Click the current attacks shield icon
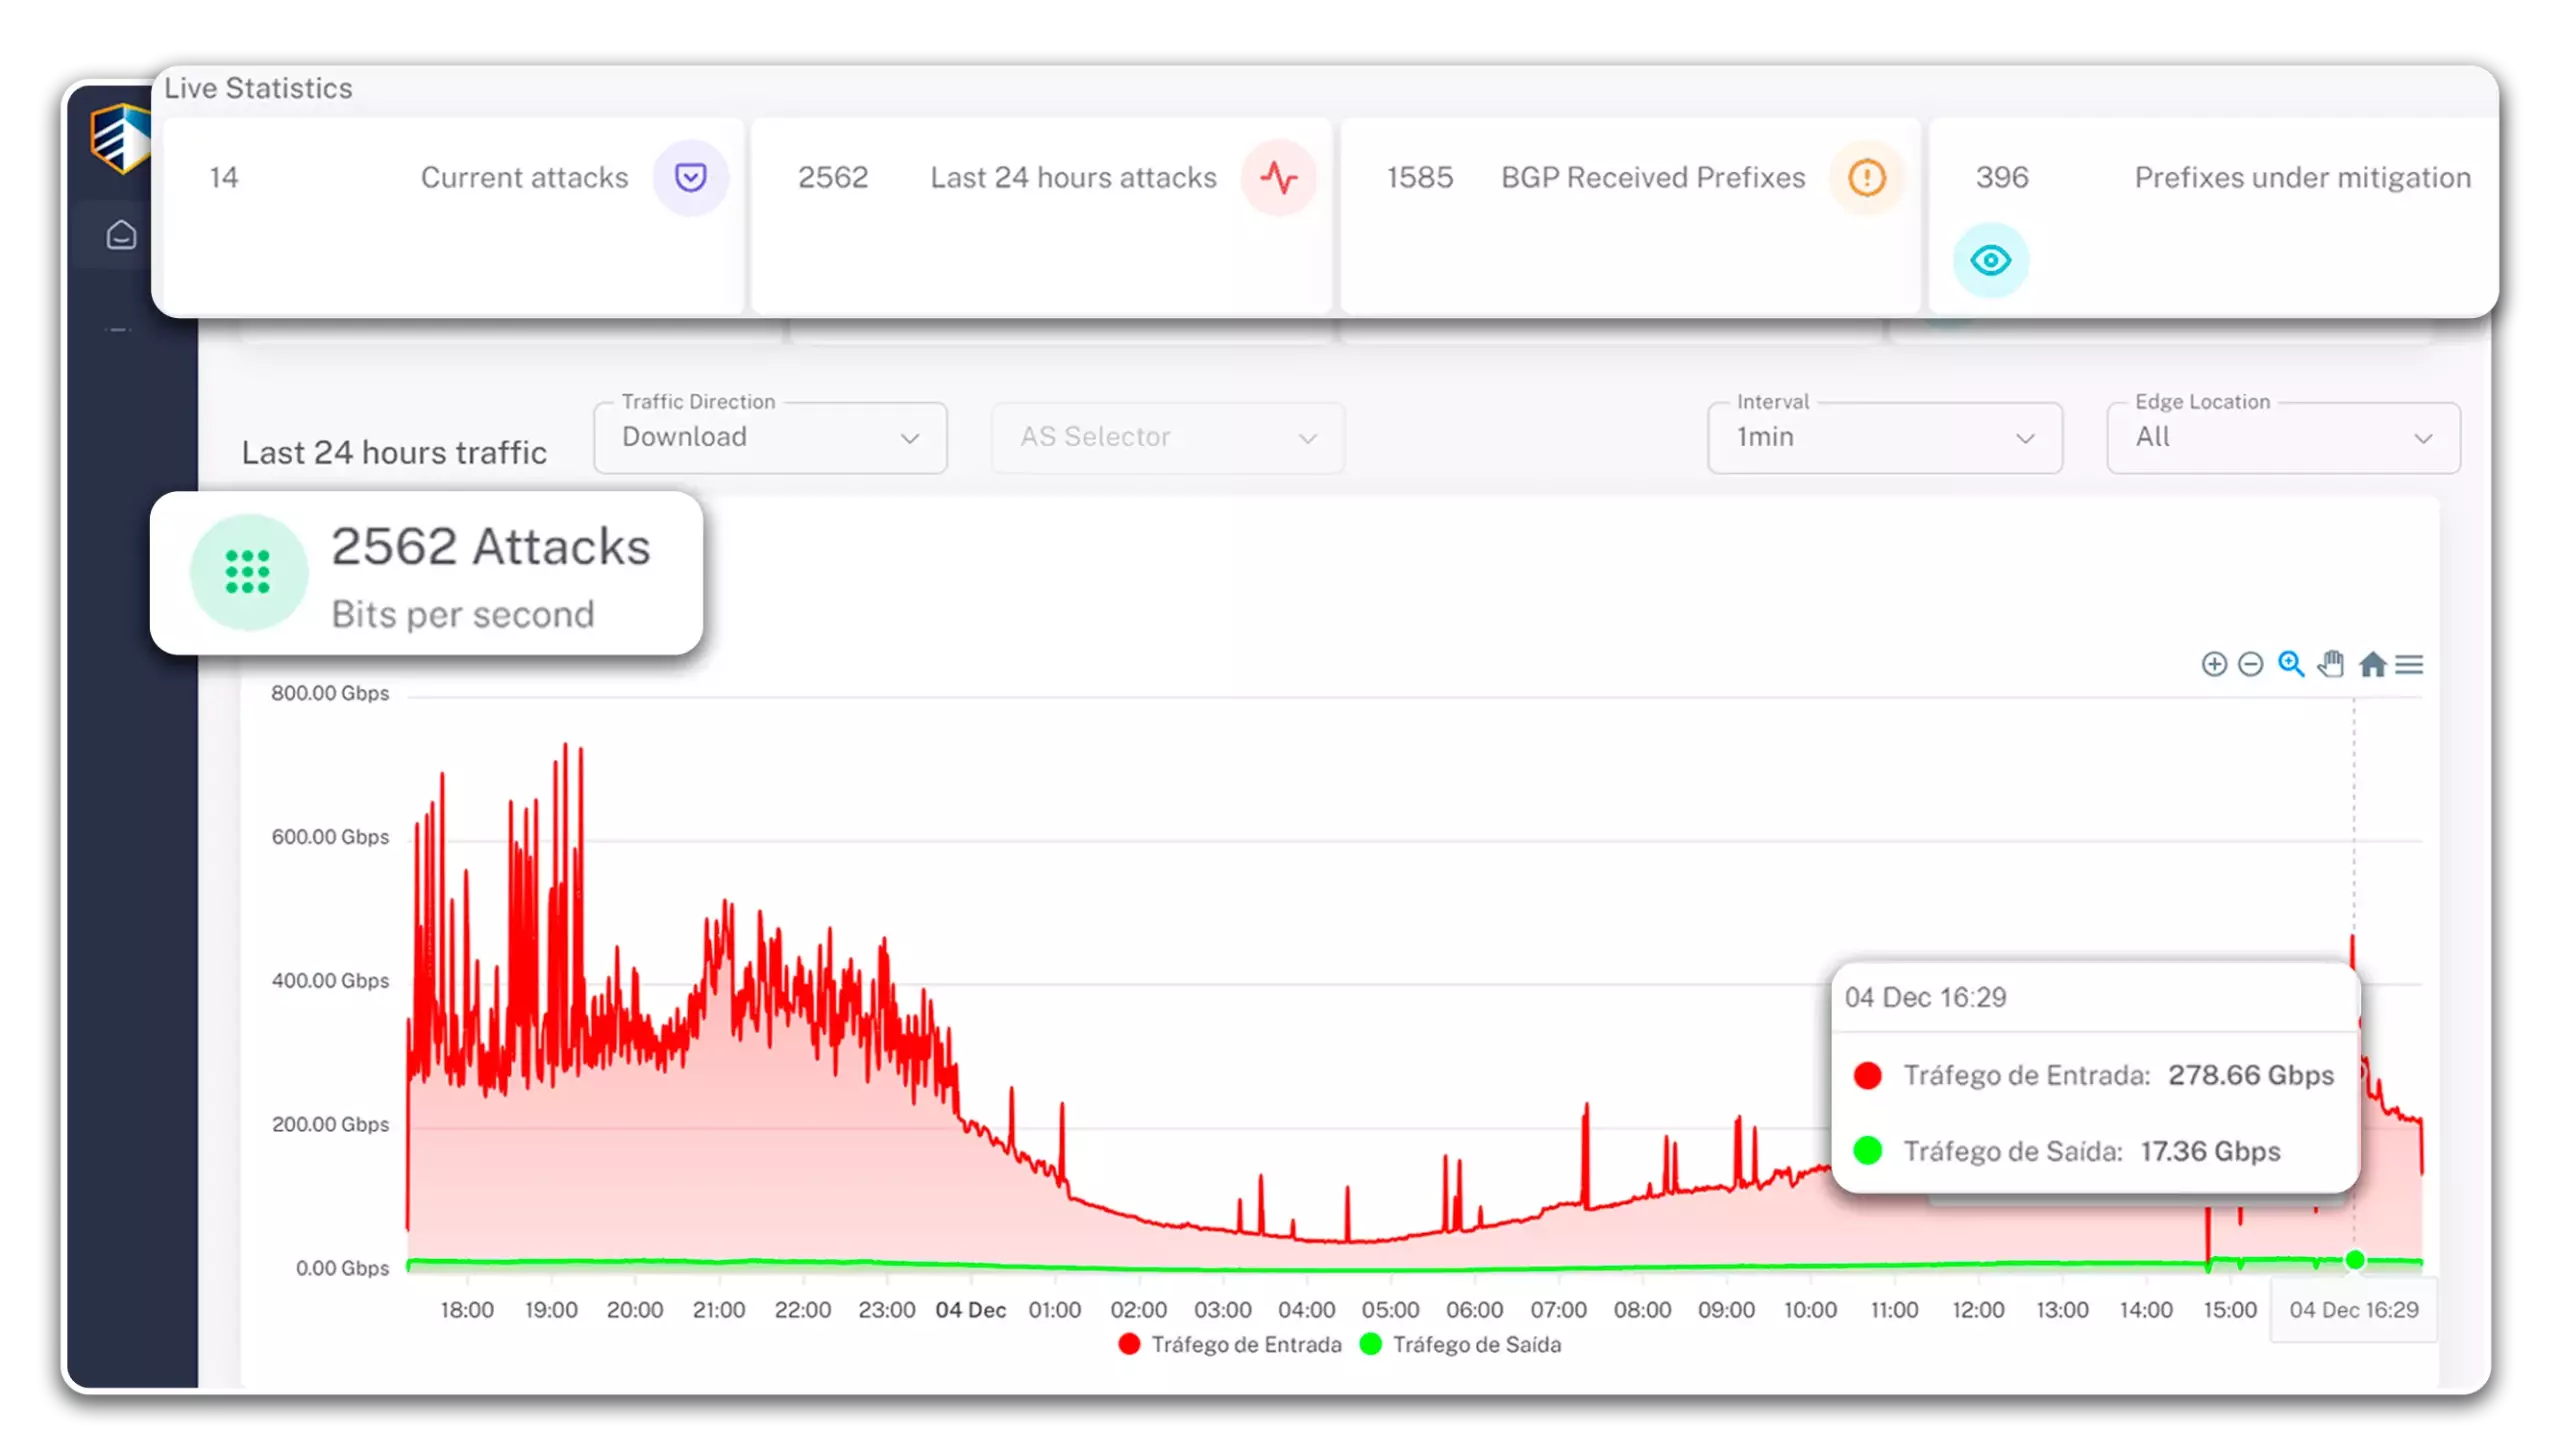The height and width of the screenshot is (1453, 2560). 690,178
